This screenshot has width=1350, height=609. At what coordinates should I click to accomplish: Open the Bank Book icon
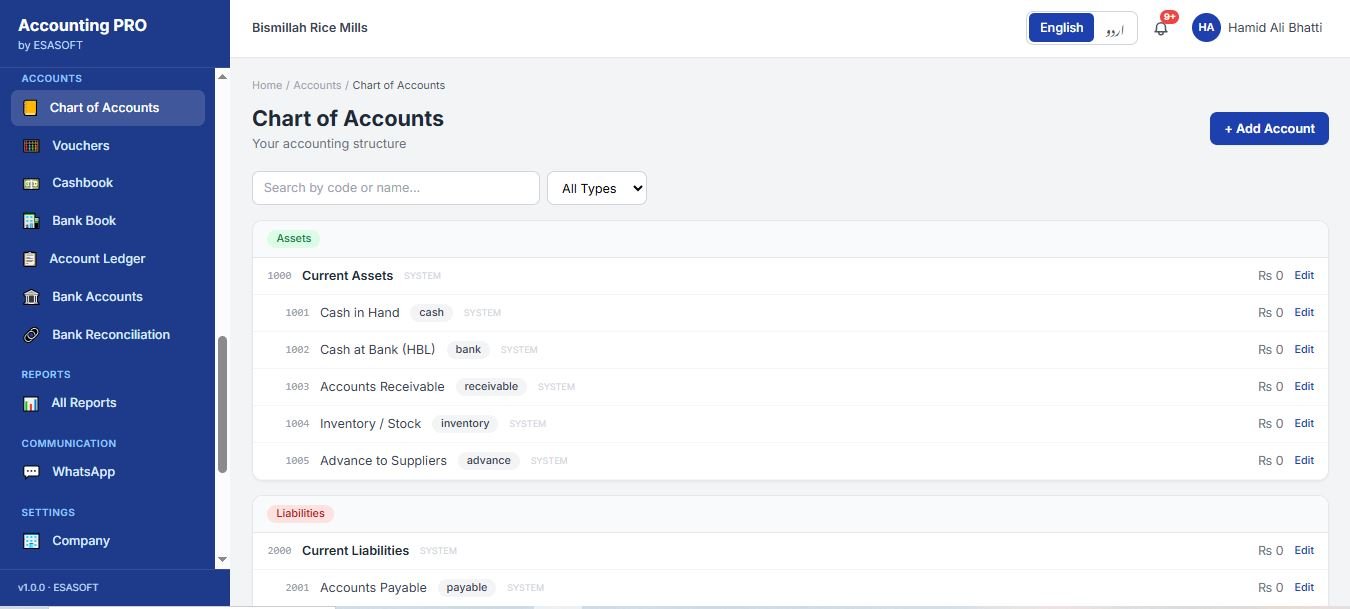coord(31,221)
